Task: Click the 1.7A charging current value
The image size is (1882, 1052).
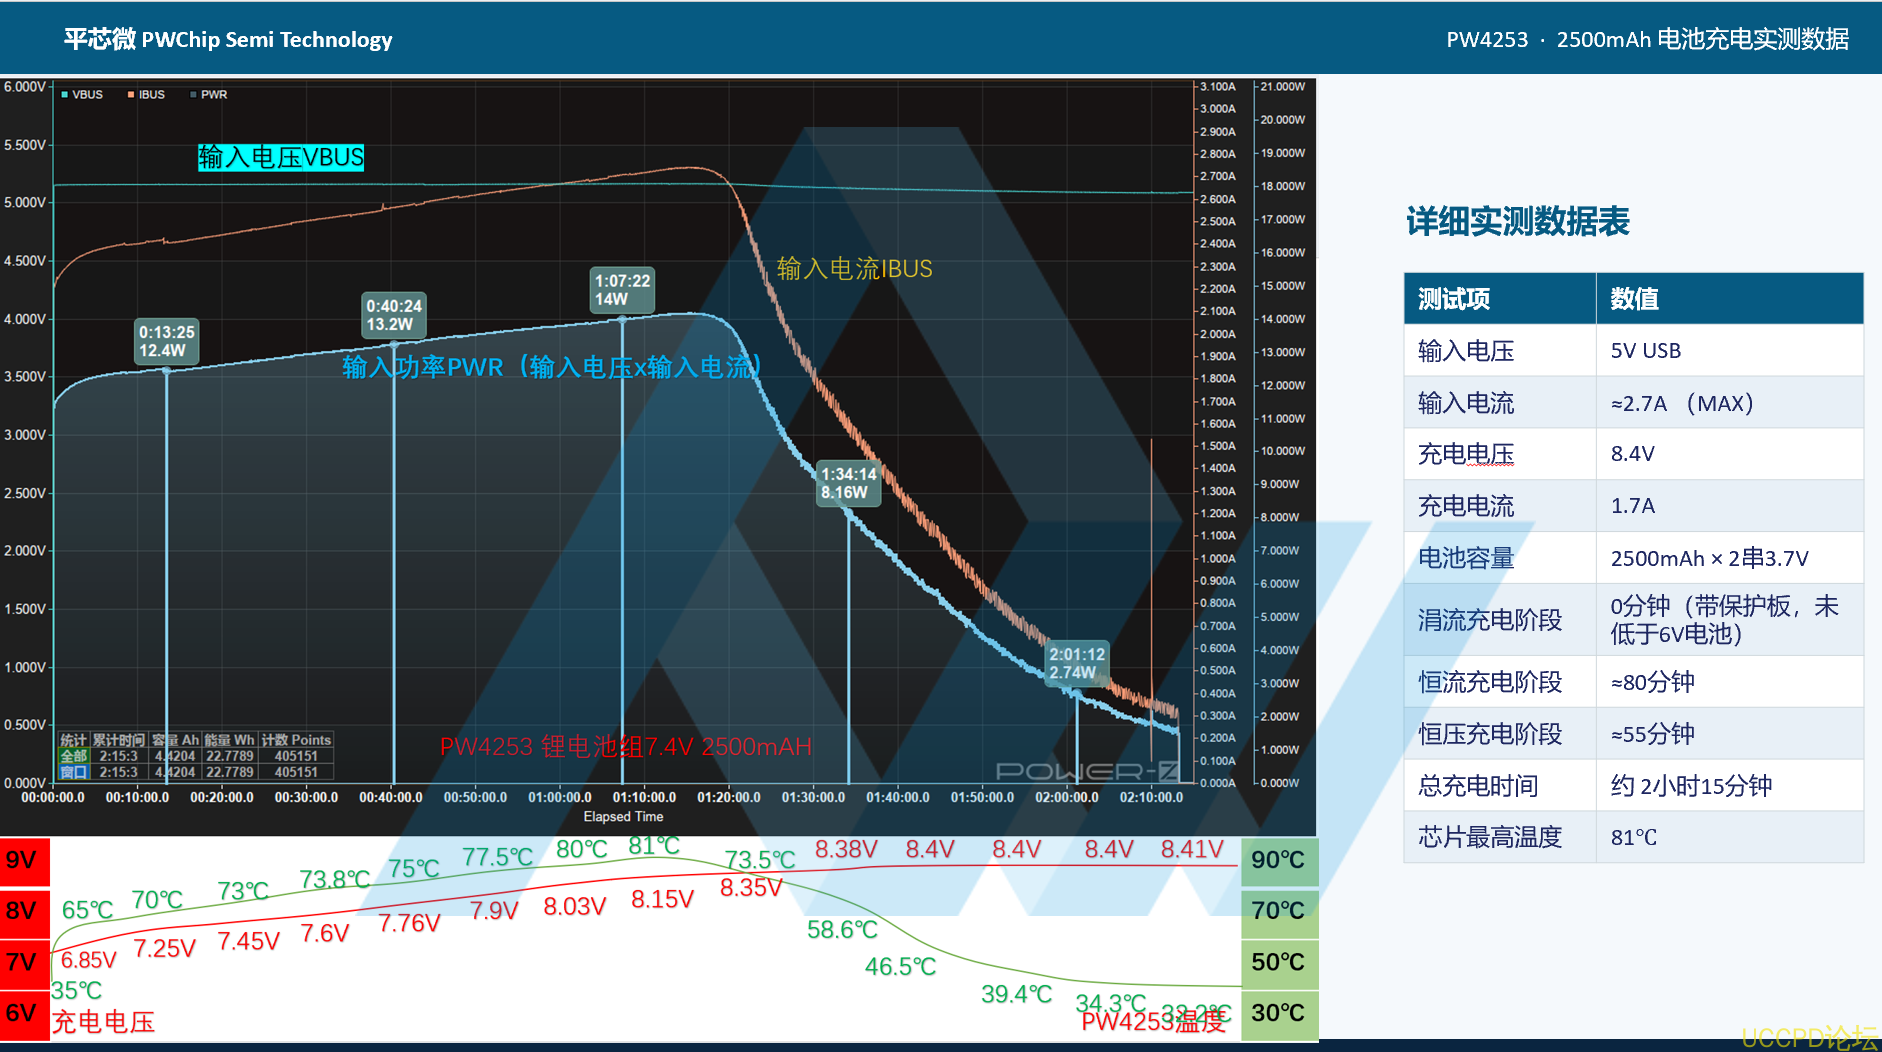Action: pyautogui.click(x=1633, y=506)
